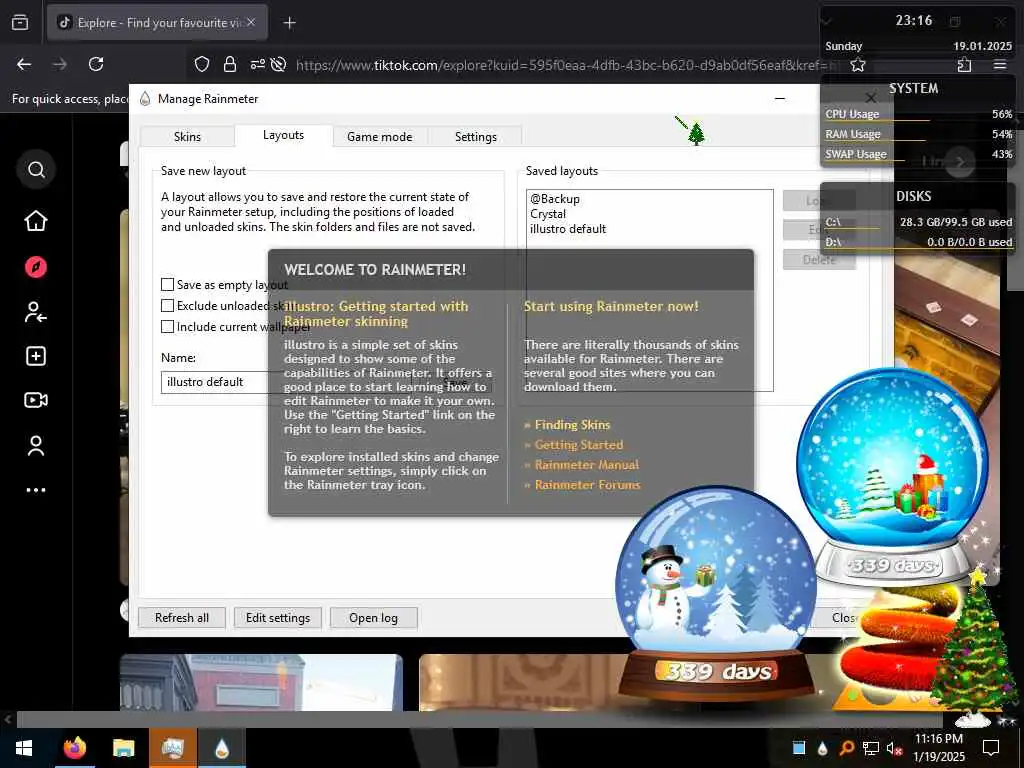Click the padlock site security icon
Viewport: 1024px width, 768px height.
coord(229,64)
